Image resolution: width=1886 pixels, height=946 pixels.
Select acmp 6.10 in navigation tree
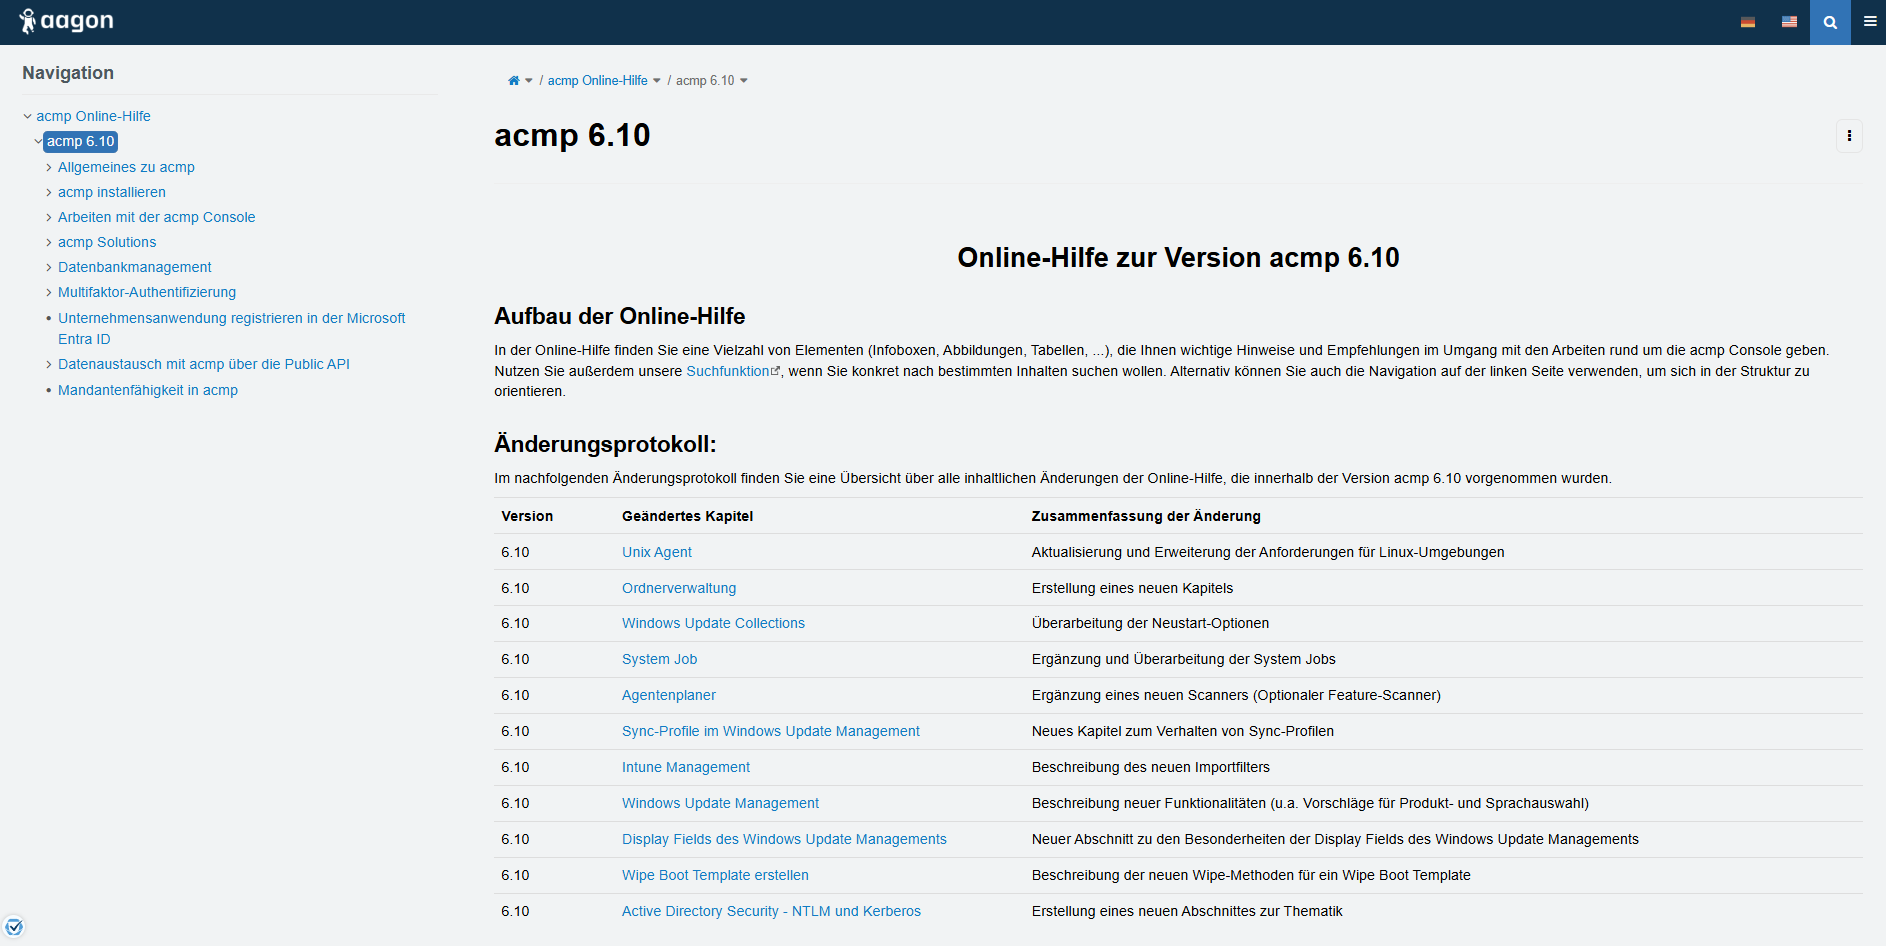pos(81,141)
